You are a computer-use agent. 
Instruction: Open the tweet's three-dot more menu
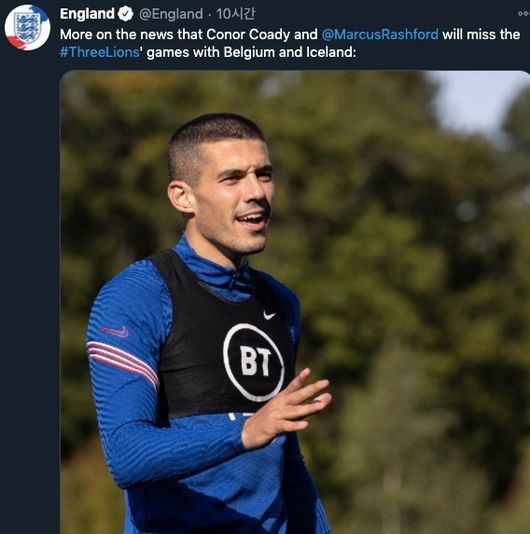point(524,14)
